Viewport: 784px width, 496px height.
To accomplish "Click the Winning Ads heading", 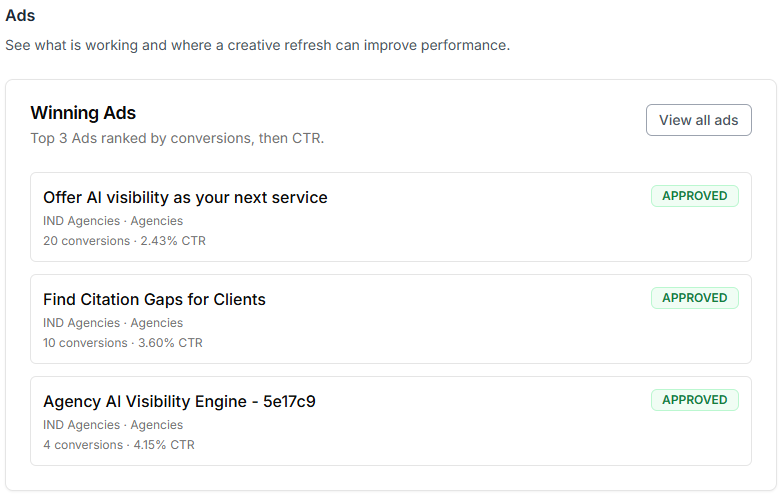I will (83, 113).
